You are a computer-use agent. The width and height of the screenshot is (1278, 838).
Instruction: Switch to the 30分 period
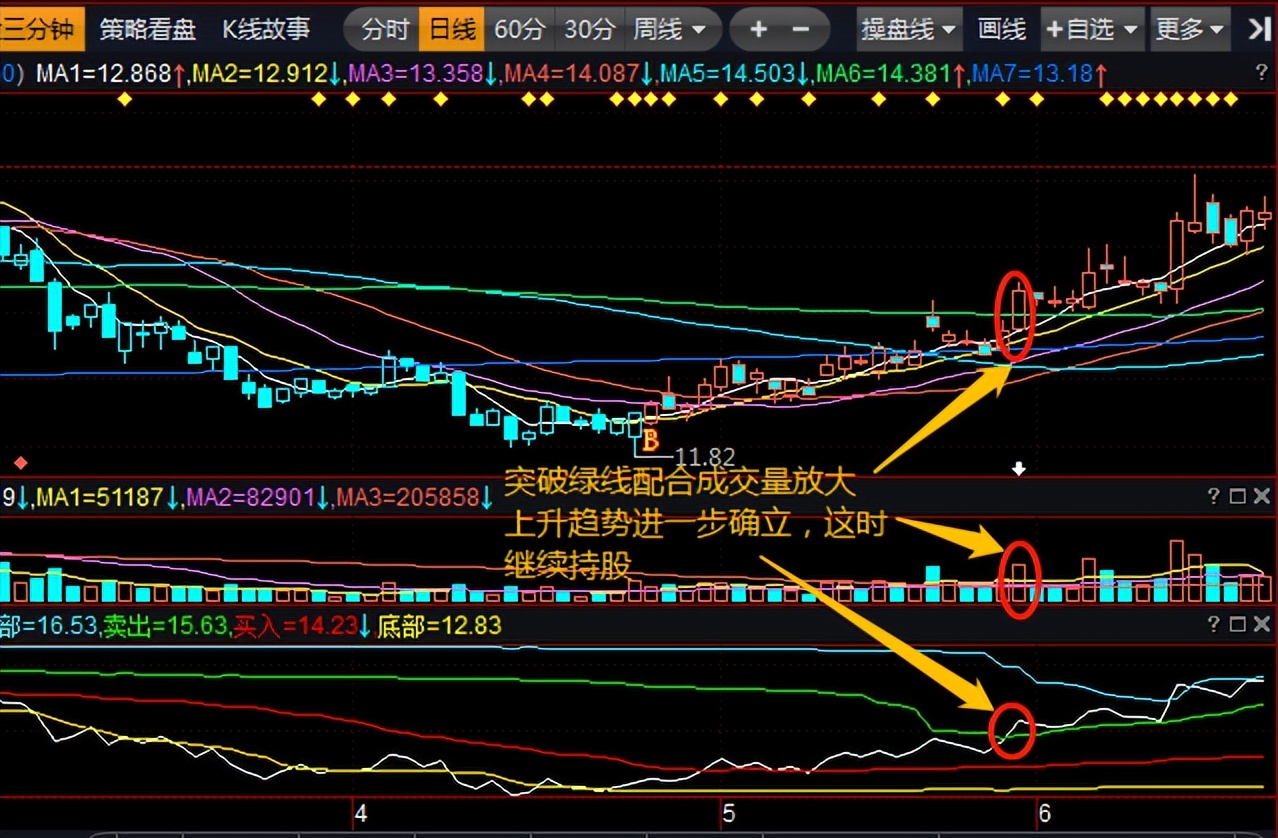click(589, 29)
